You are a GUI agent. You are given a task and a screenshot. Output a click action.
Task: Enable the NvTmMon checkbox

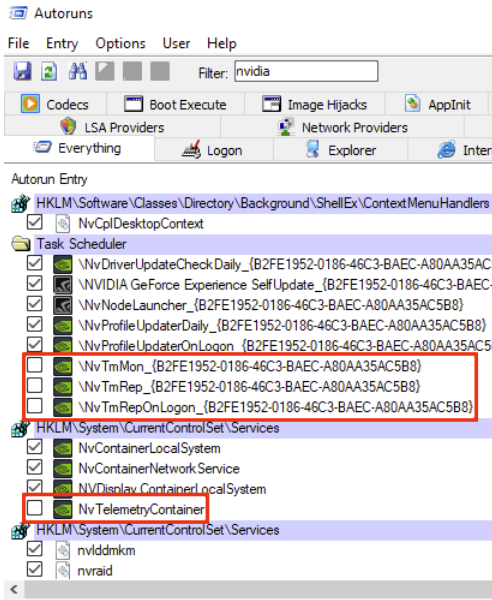34,365
